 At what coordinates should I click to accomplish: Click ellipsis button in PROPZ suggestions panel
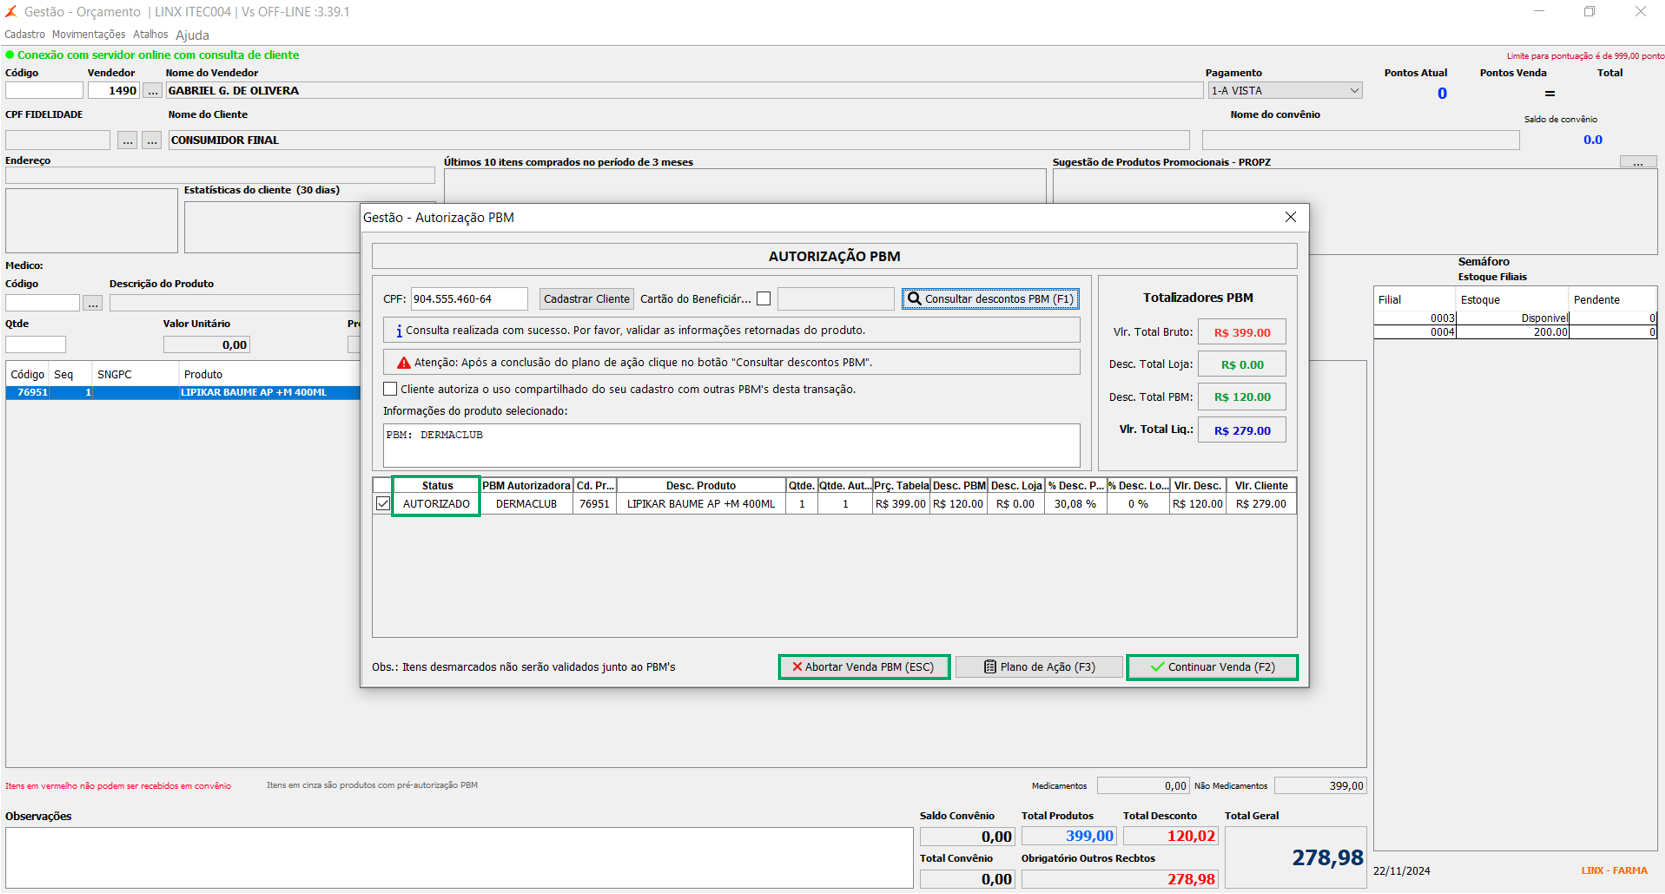pos(1637,162)
